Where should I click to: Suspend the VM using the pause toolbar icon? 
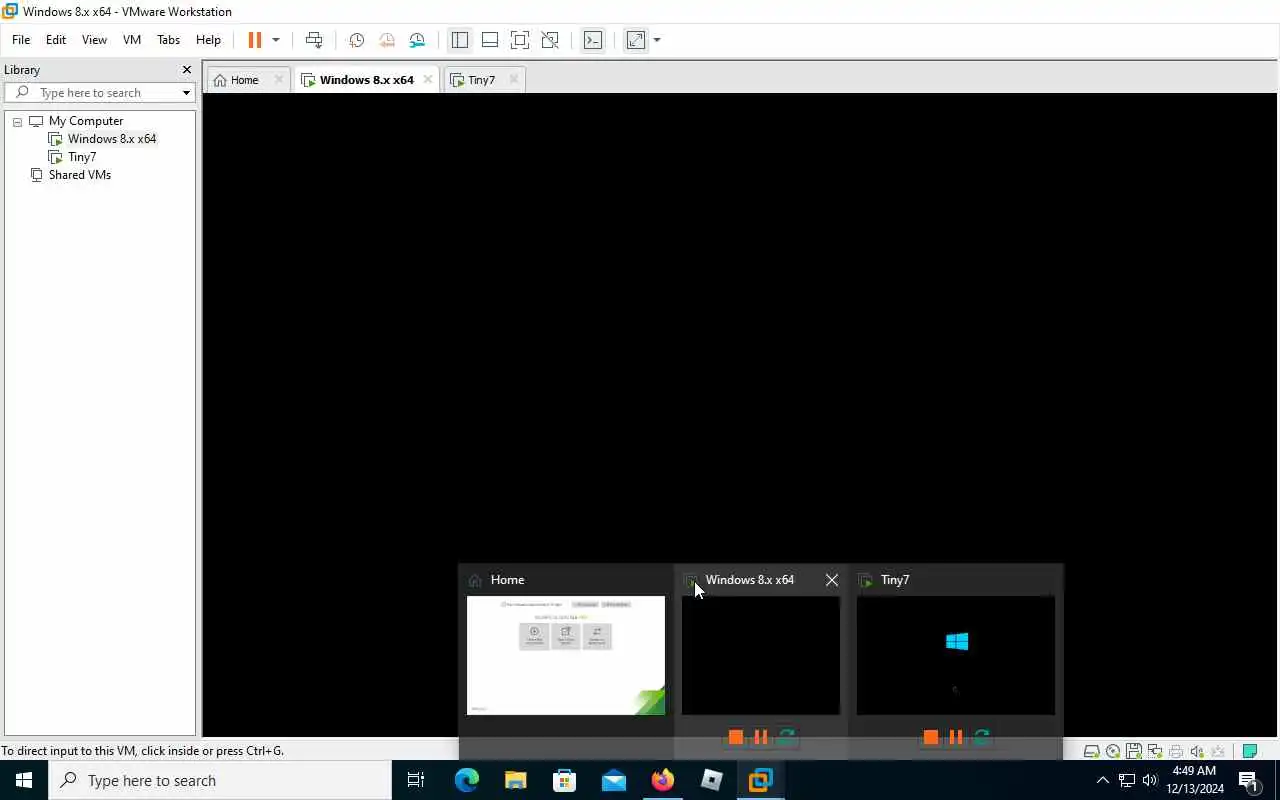click(x=254, y=40)
